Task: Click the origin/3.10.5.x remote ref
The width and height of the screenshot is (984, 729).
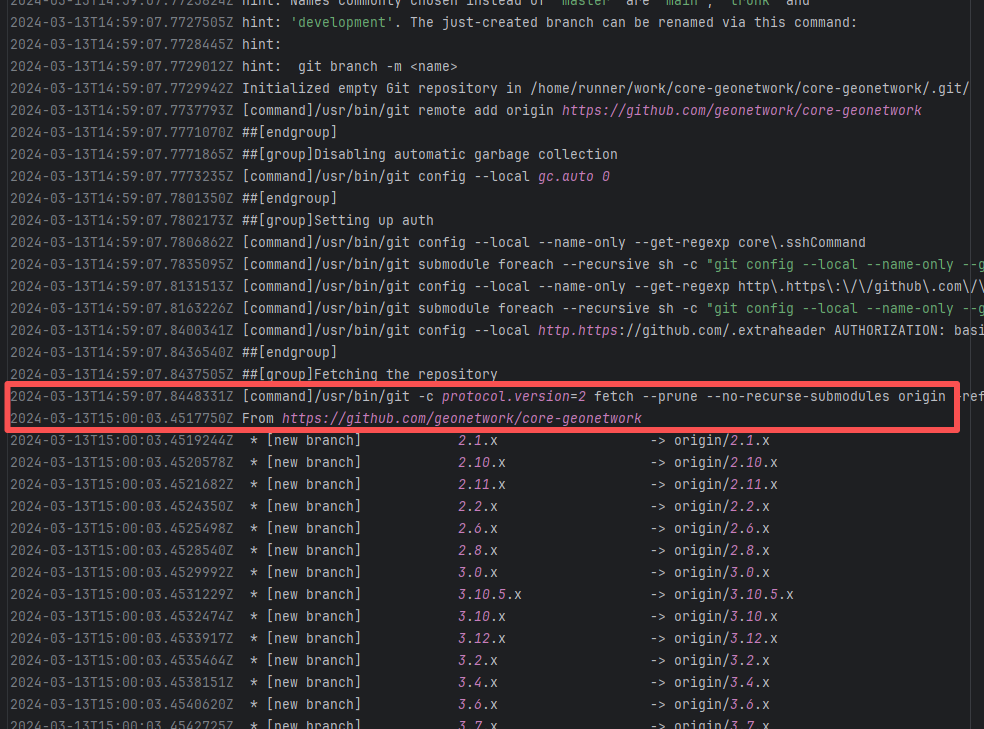Action: click(733, 594)
